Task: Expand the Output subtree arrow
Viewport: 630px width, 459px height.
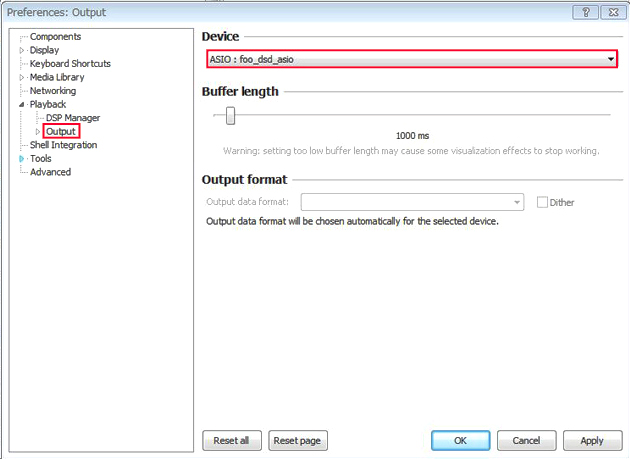Action: click(x=38, y=131)
